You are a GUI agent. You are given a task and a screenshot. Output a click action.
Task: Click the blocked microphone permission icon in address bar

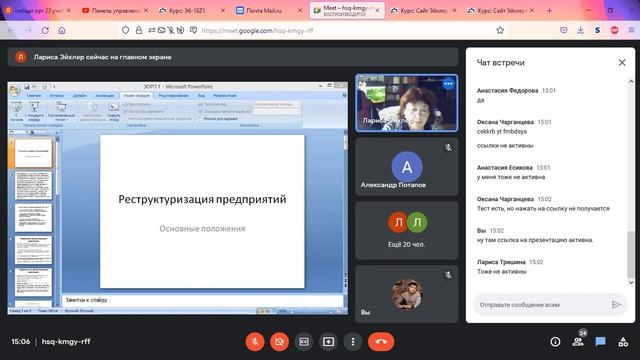click(171, 30)
